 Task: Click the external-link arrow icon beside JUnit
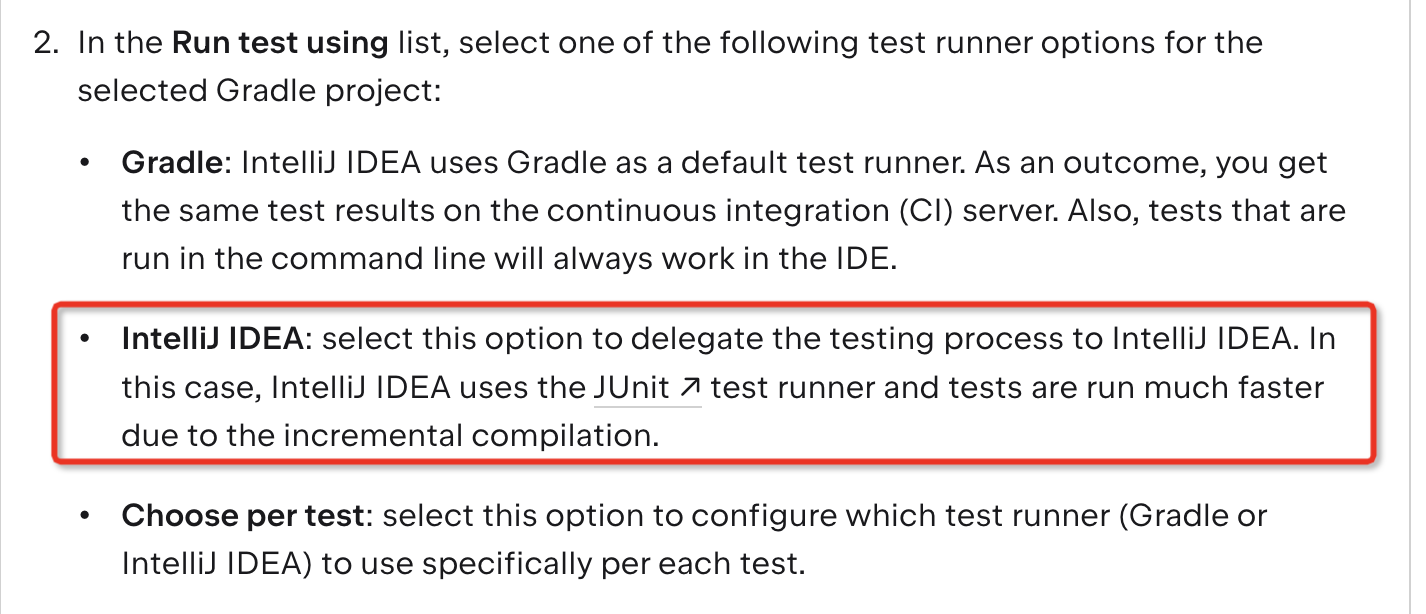(688, 389)
